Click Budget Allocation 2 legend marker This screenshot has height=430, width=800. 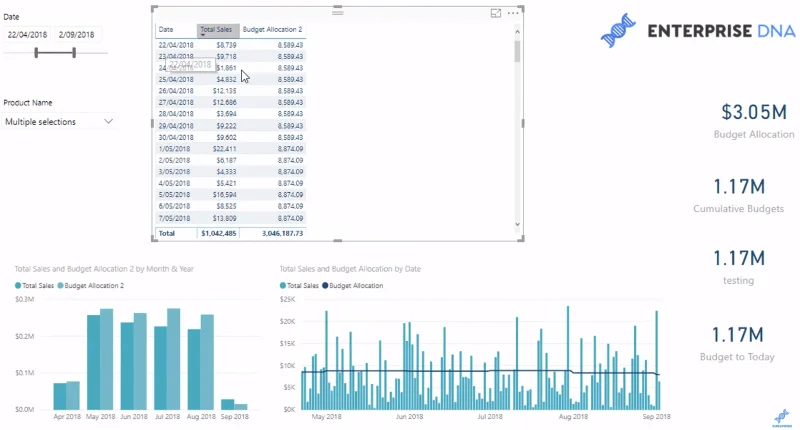pyautogui.click(x=60, y=286)
